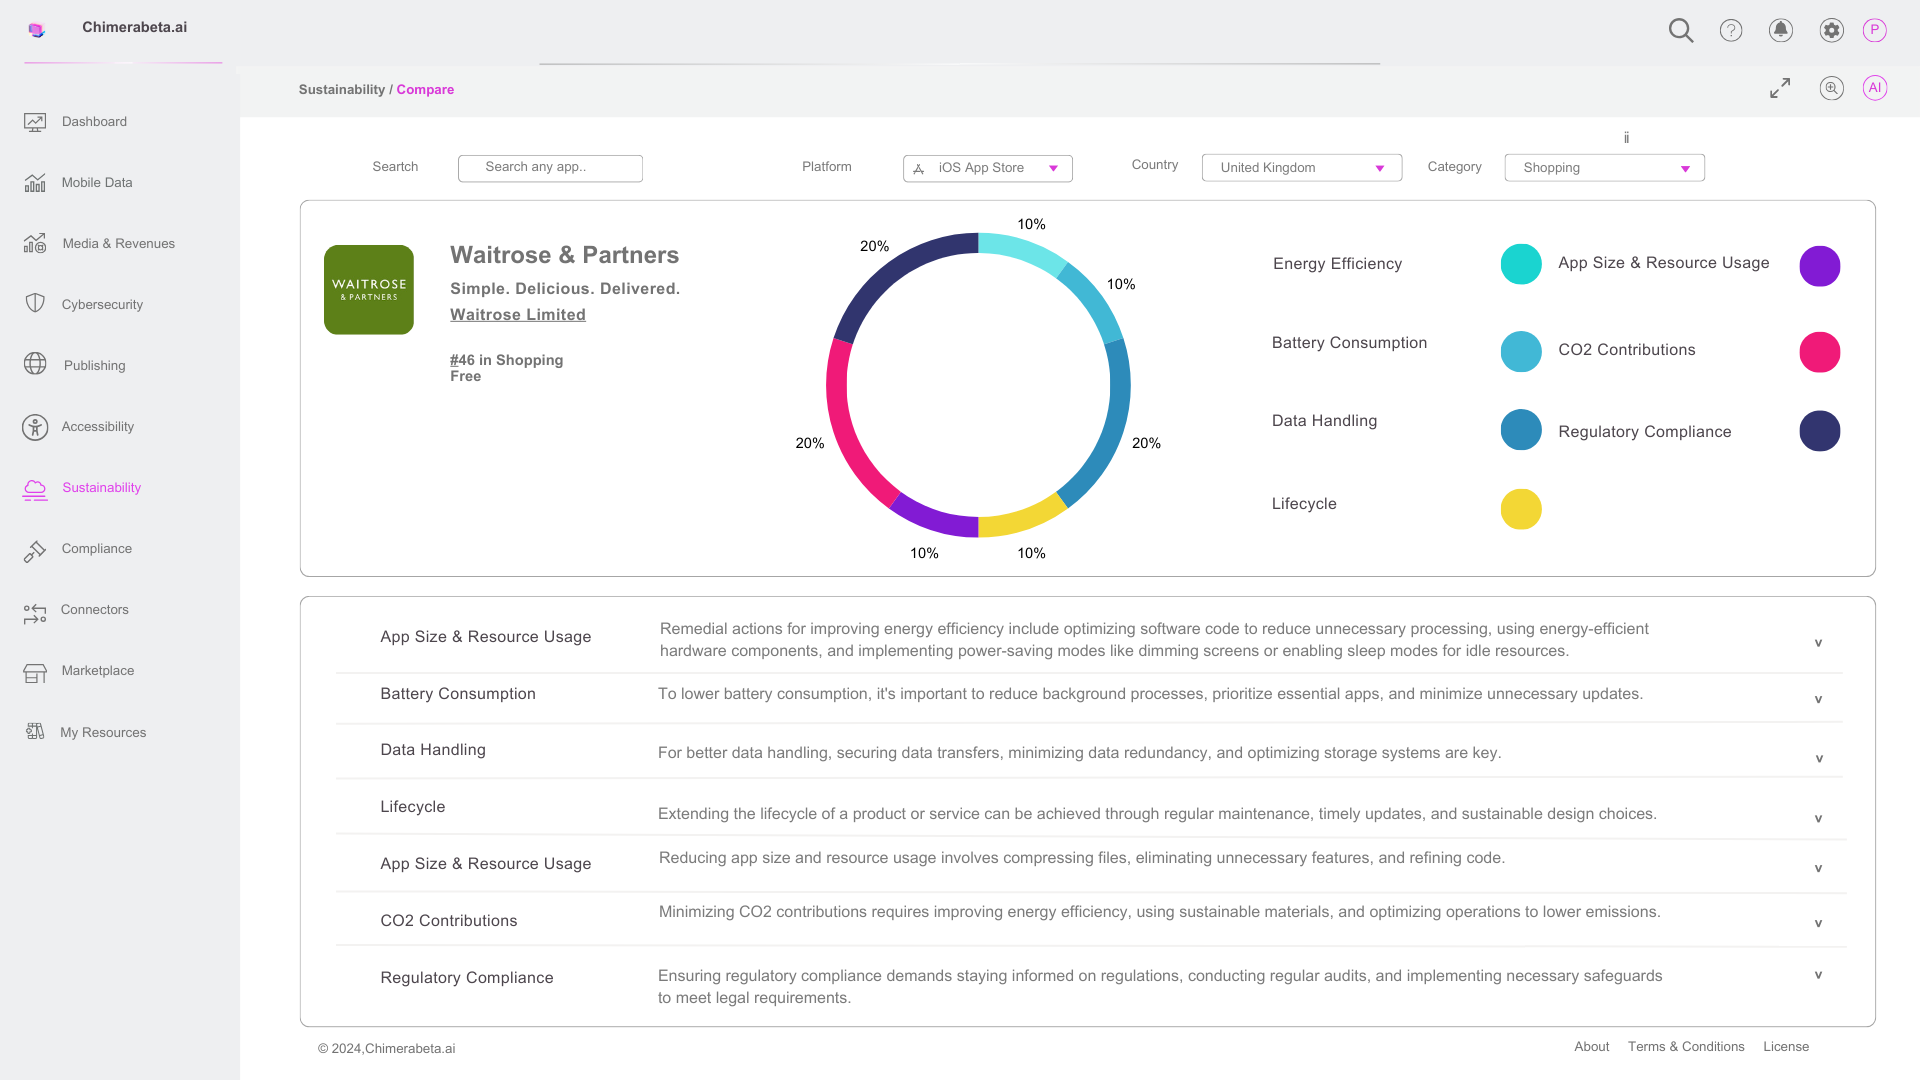Click the My Resources books icon

point(35,732)
